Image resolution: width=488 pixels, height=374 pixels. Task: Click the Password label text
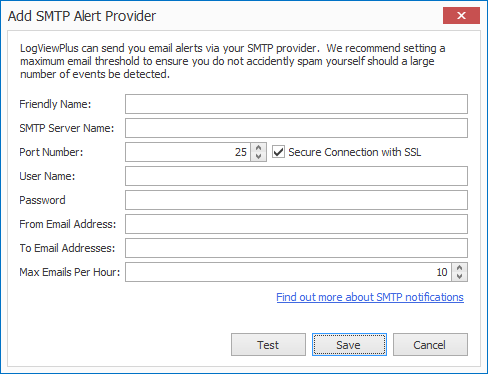[42, 200]
